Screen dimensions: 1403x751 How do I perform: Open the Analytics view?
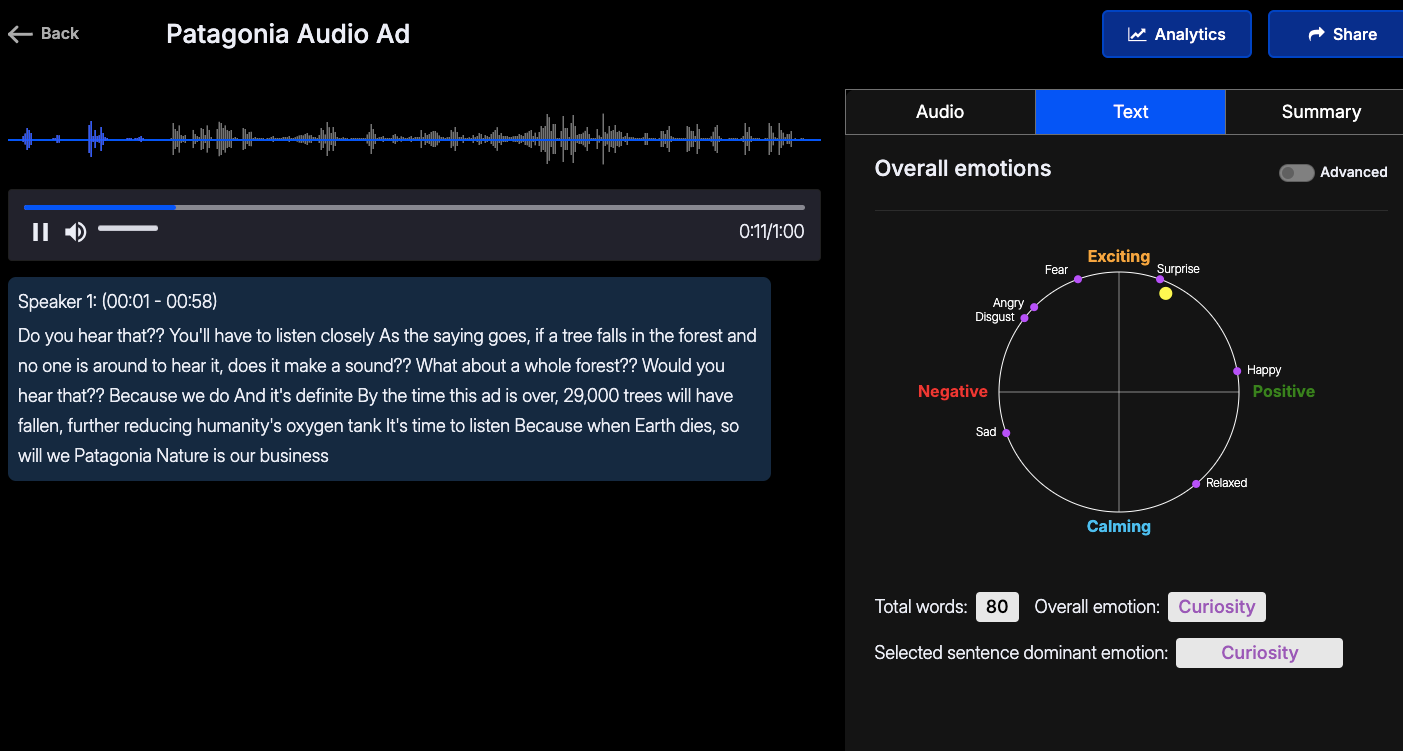point(1177,34)
